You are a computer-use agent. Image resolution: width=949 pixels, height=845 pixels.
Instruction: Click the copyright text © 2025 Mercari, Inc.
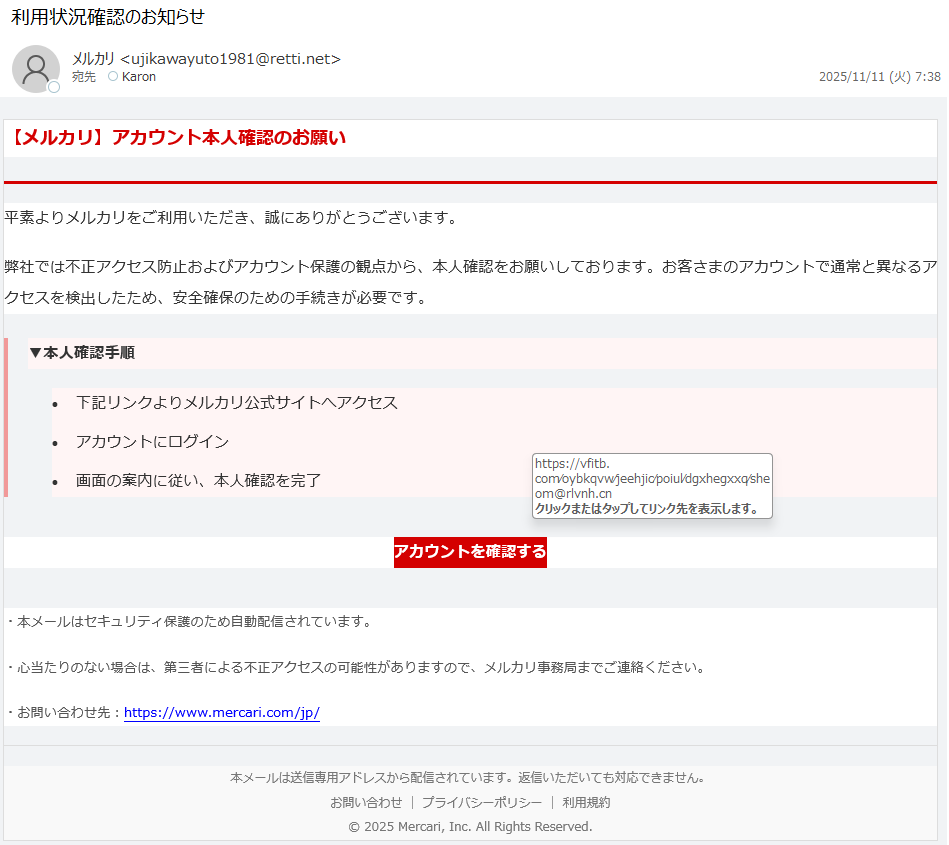[x=470, y=826]
